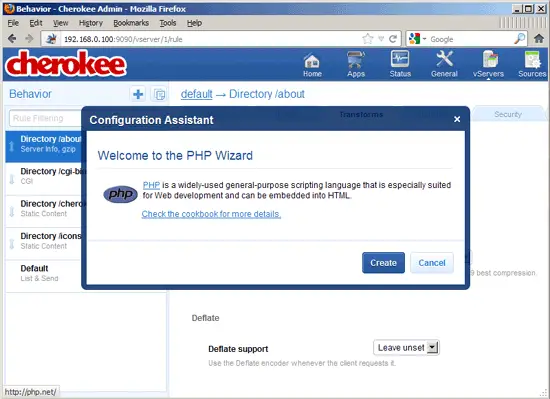Screen dimensions: 550x399
Task: Follow the cookbook details link
Action: point(211,214)
